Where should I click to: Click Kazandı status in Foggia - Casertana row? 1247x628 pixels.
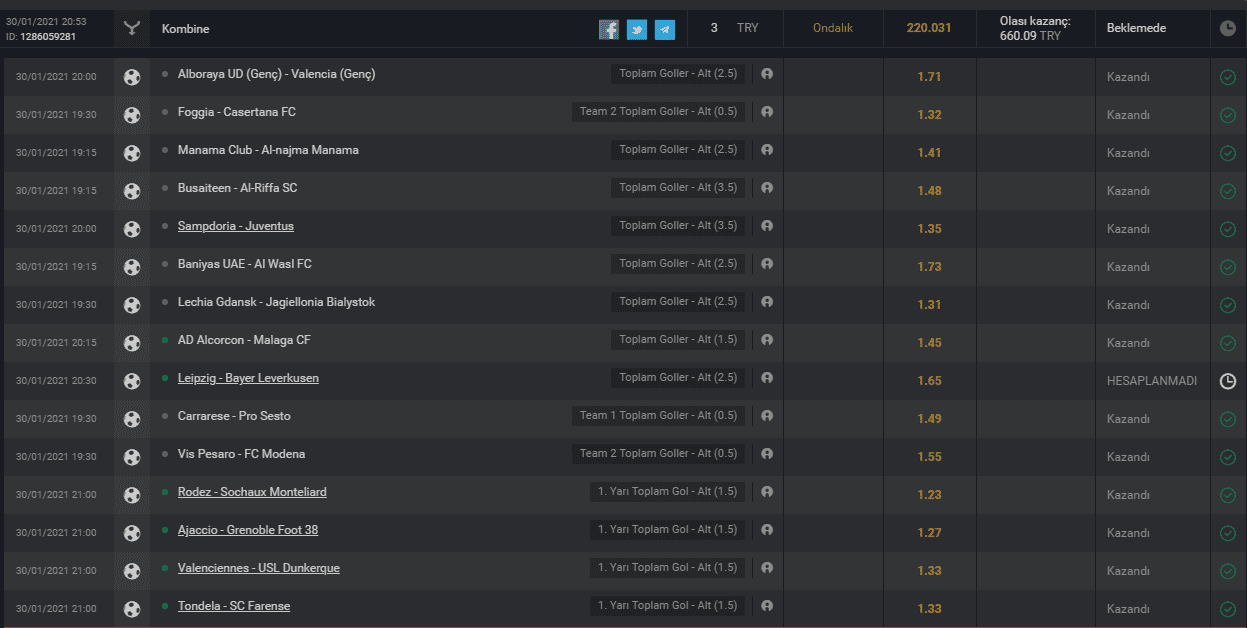(1128, 115)
